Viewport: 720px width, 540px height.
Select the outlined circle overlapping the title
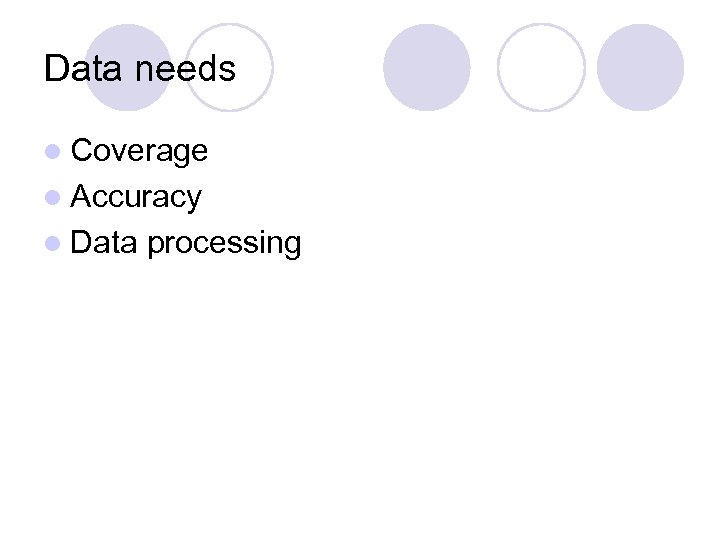[230, 67]
